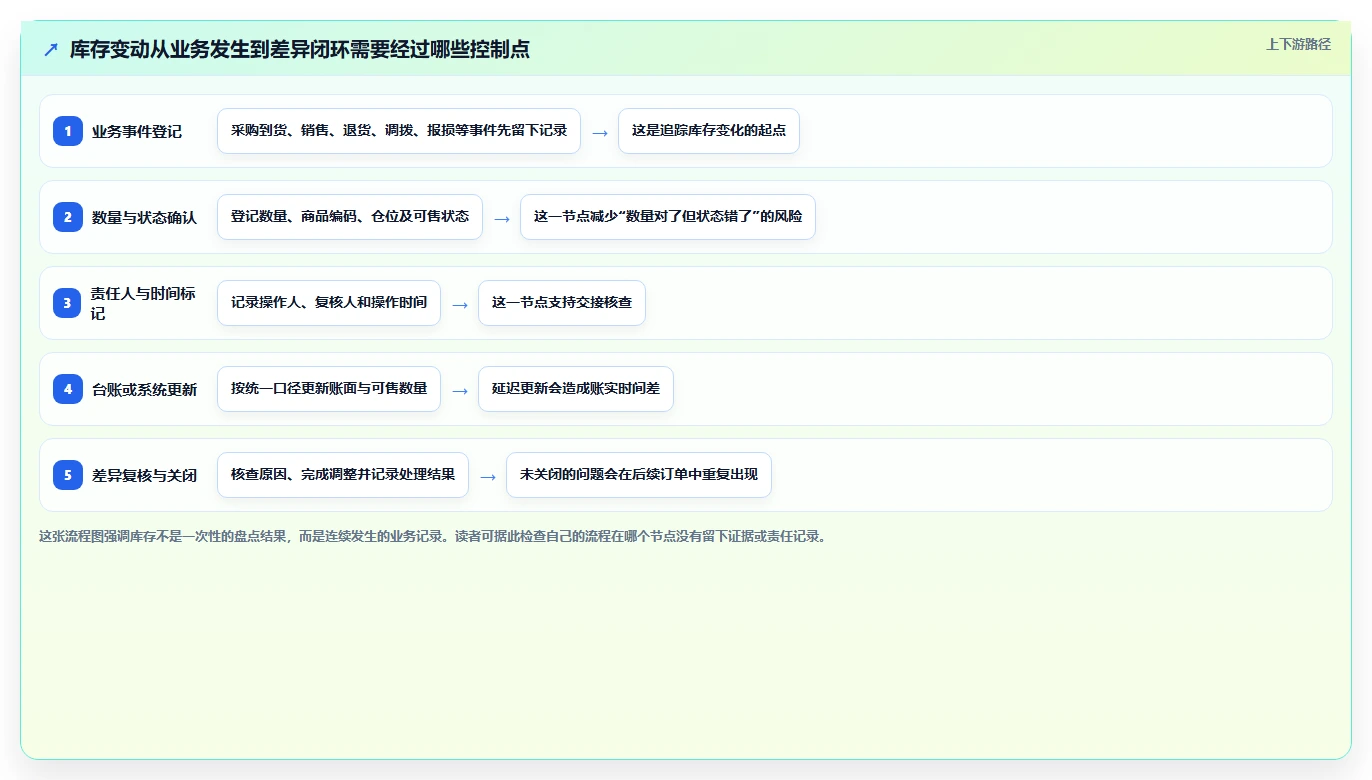
Task: Select the 数量与状态确认 step label
Action: click(144, 217)
